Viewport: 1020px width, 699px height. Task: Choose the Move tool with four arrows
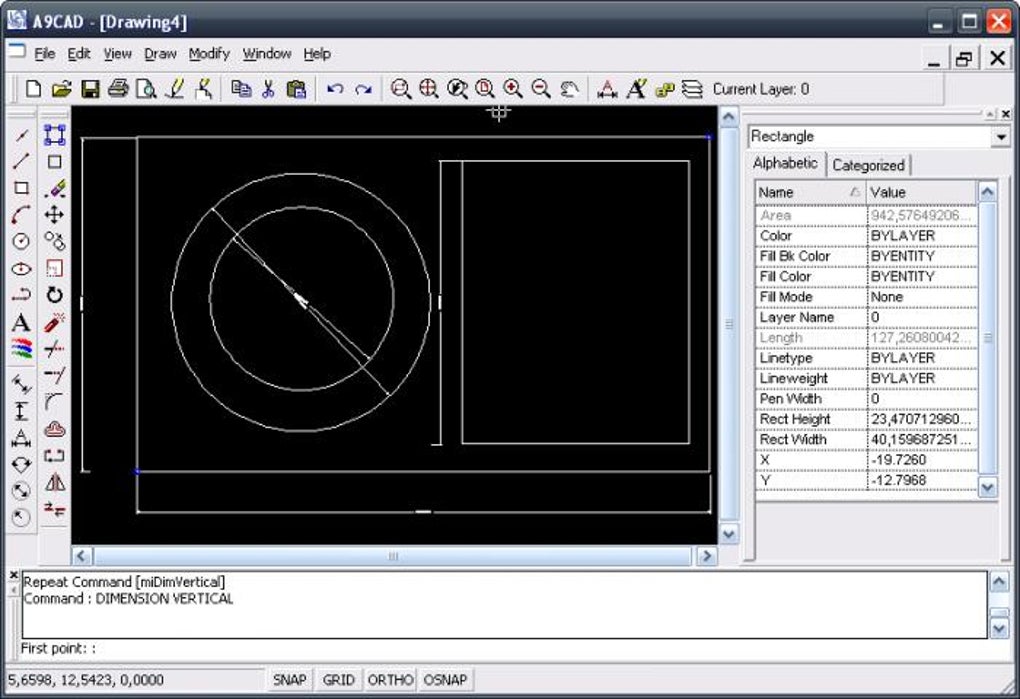point(54,214)
